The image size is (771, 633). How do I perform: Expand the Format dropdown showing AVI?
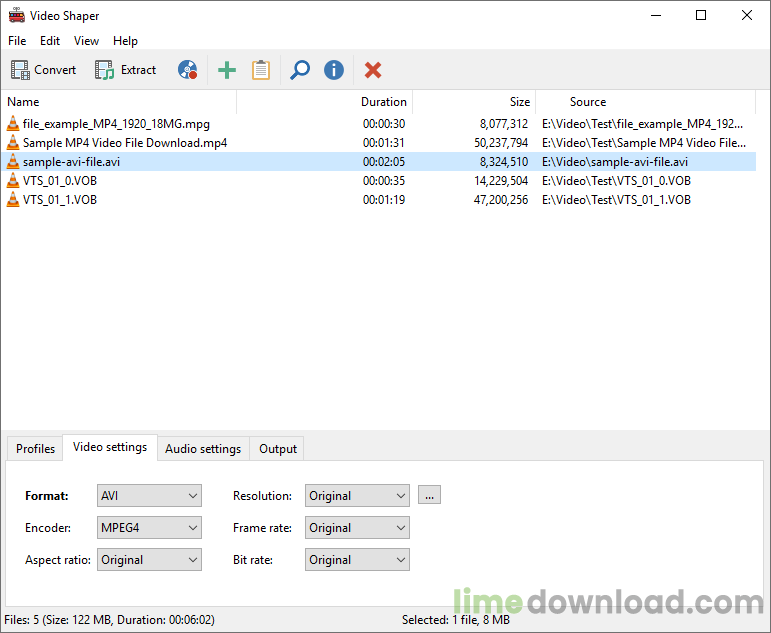click(x=149, y=496)
